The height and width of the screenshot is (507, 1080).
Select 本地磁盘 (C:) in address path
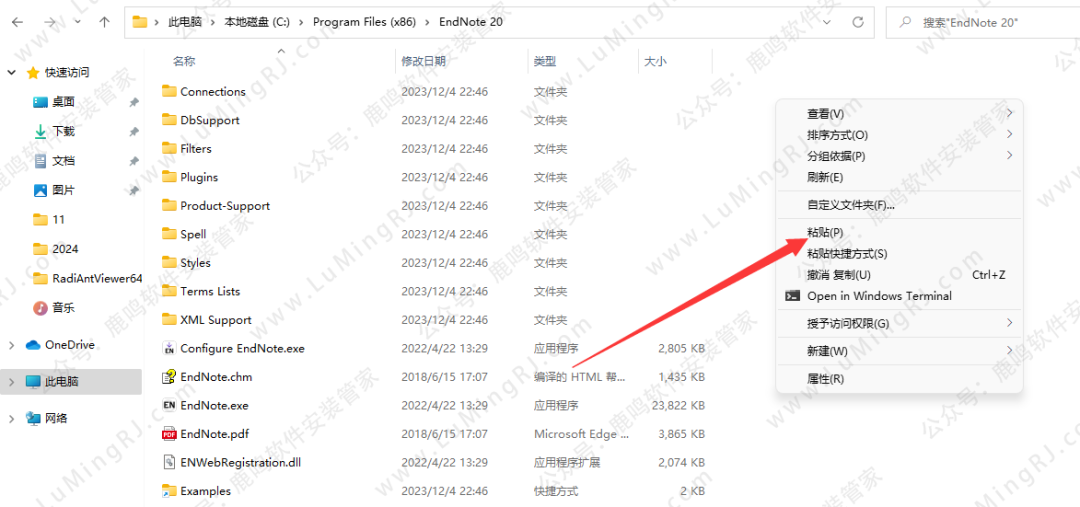[x=257, y=22]
